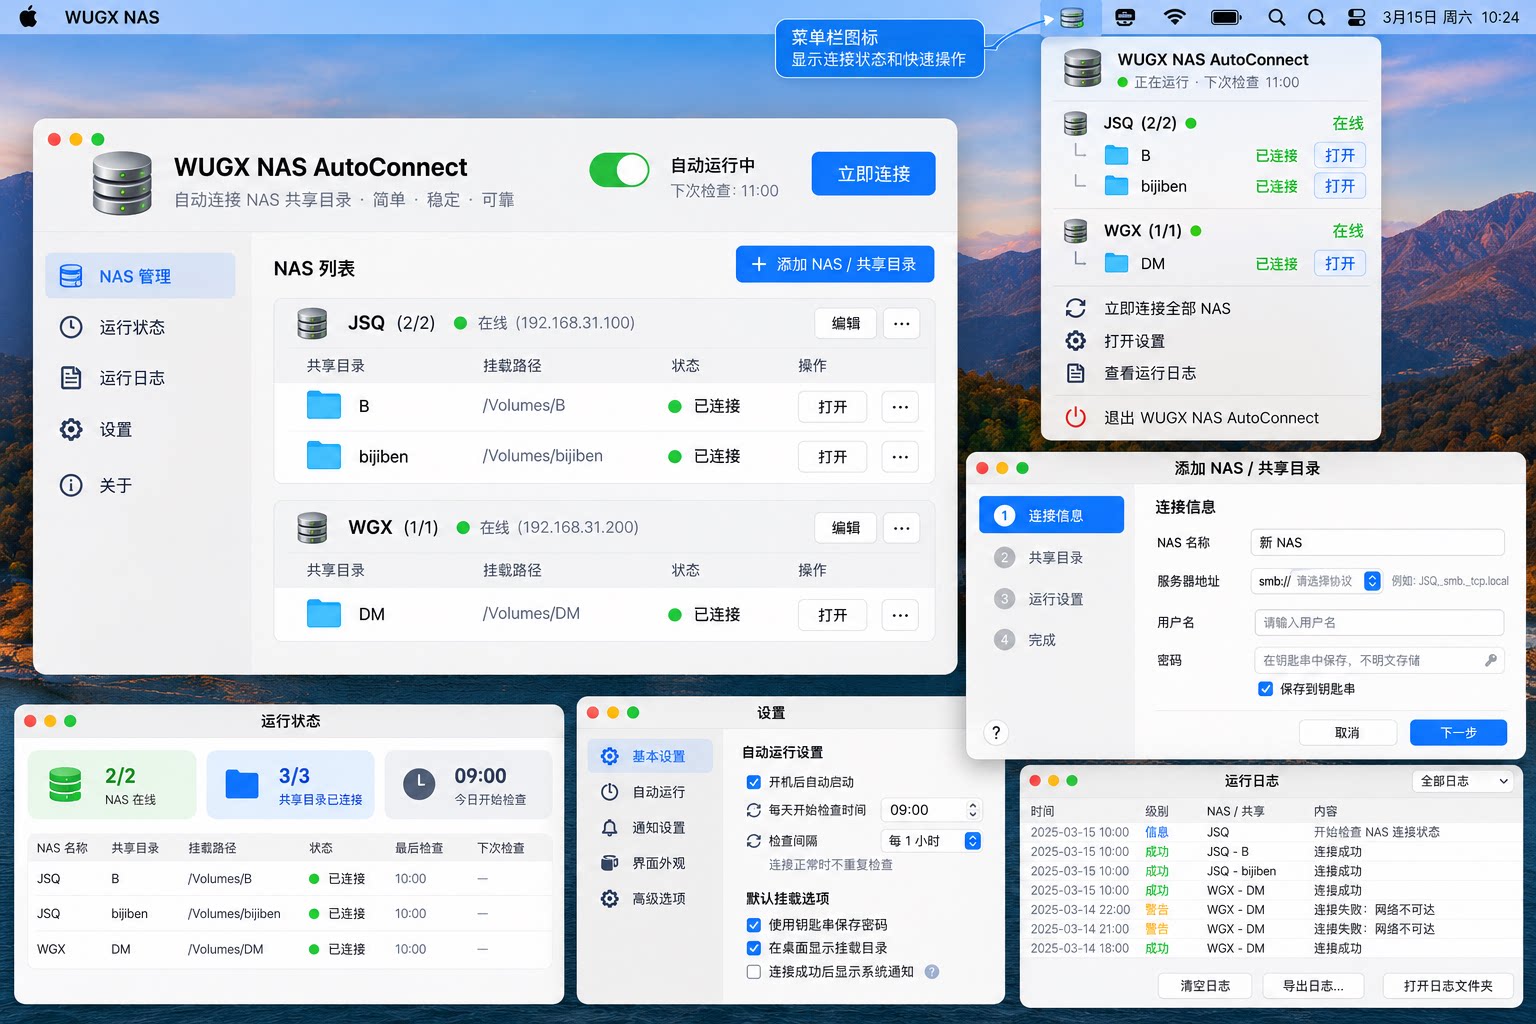
Task: Click Export Log button in the log window
Action: (x=1313, y=986)
